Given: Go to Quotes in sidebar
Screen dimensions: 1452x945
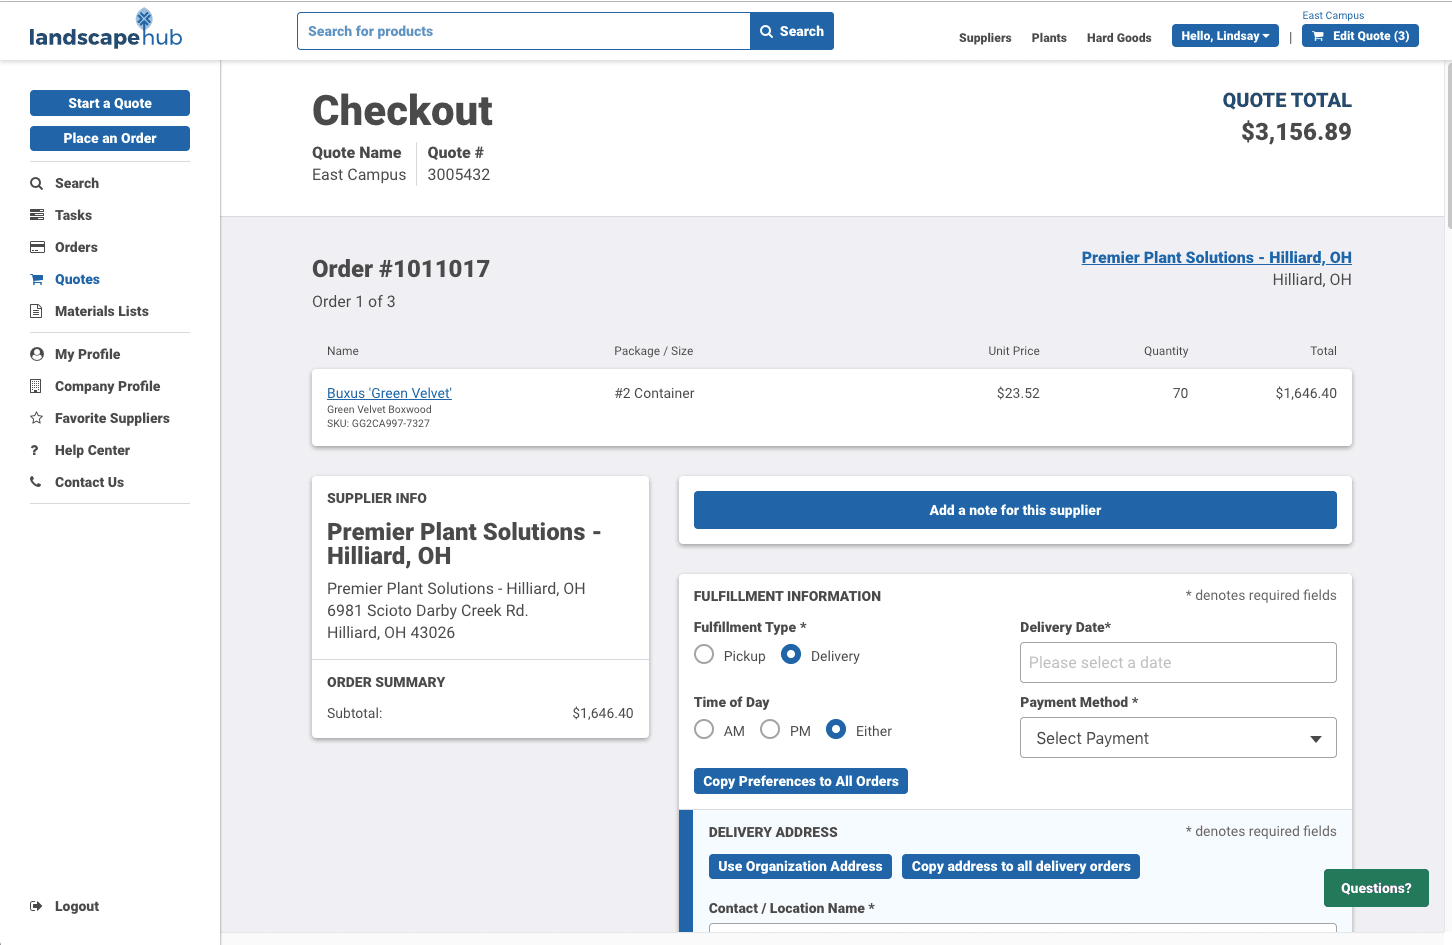Looking at the screenshot, I should click(x=77, y=279).
